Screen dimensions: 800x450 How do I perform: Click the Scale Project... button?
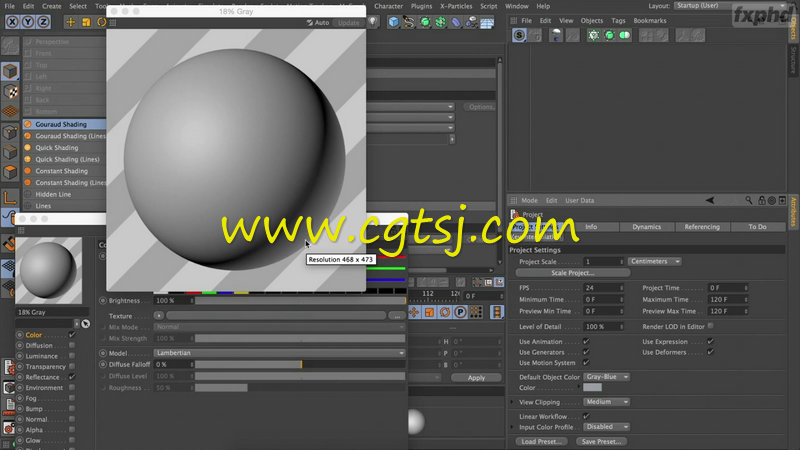(x=573, y=273)
